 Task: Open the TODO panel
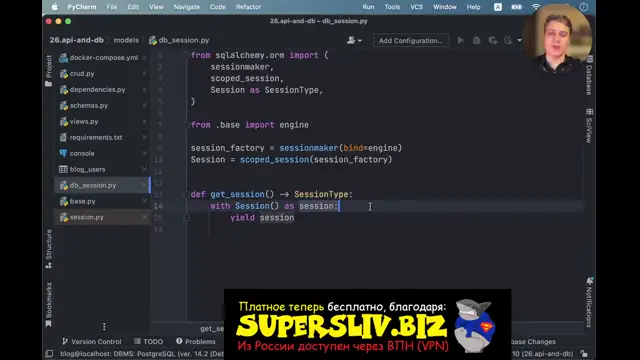click(149, 341)
